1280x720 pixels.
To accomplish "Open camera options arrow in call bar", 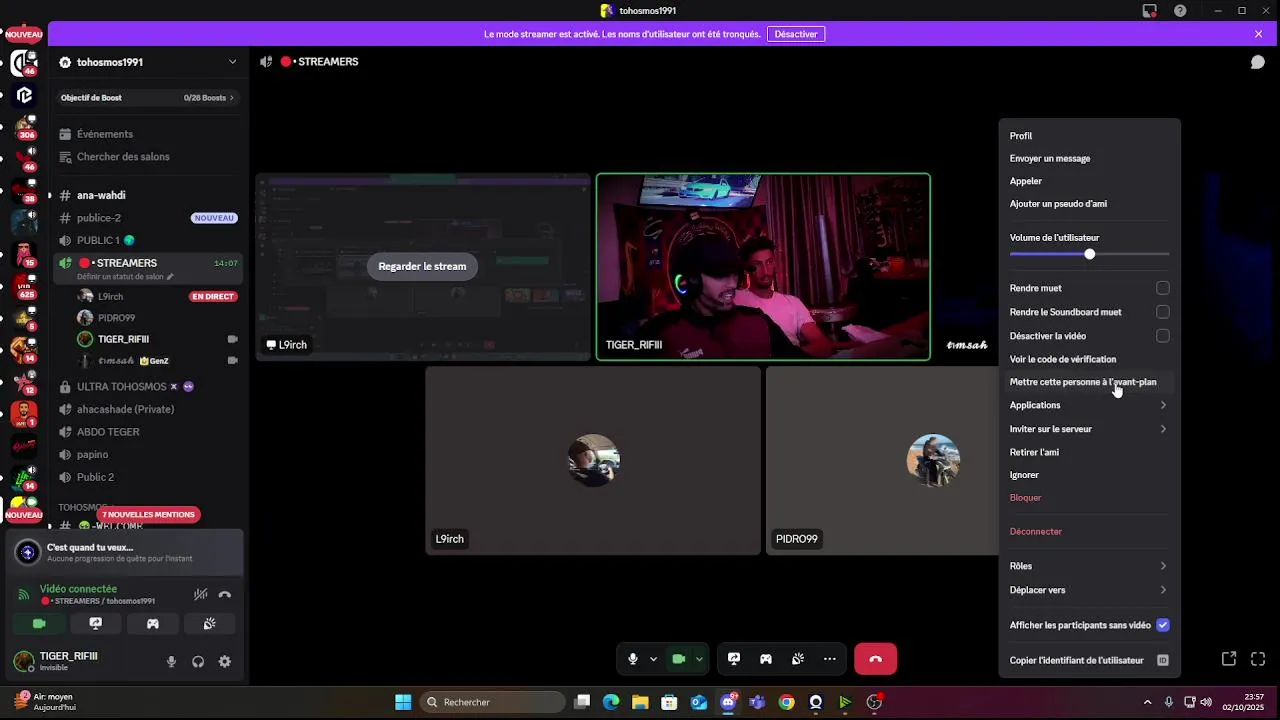I will [699, 659].
